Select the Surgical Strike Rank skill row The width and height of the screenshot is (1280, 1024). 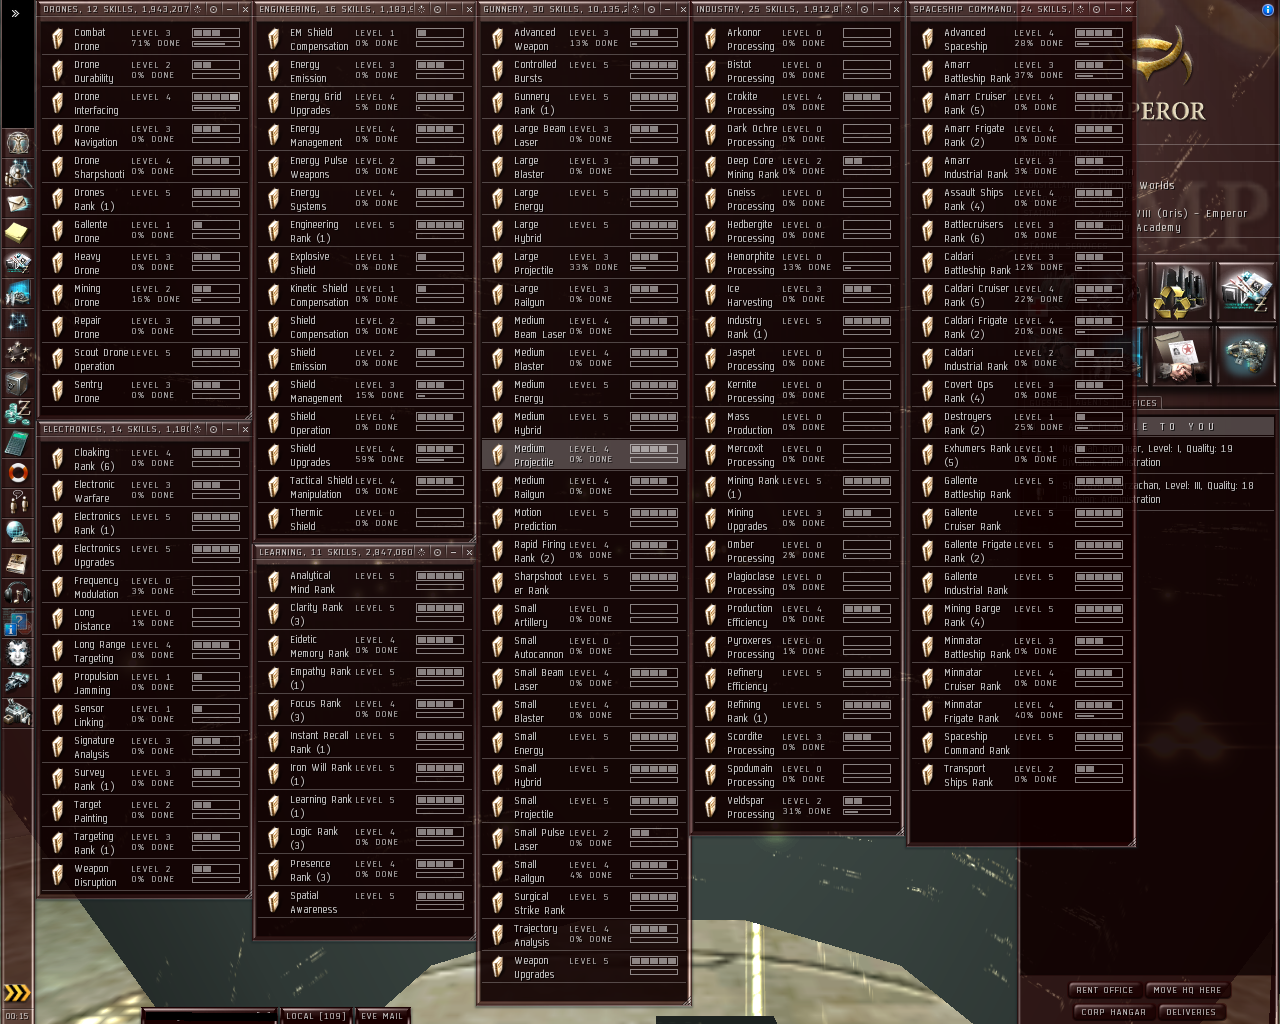coord(584,903)
